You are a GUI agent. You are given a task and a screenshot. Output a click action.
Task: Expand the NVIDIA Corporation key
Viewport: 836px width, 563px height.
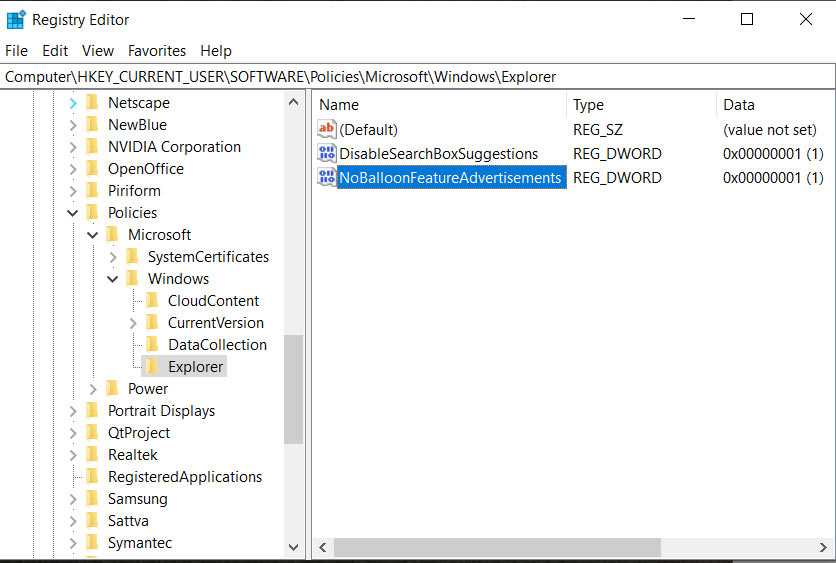tap(73, 147)
